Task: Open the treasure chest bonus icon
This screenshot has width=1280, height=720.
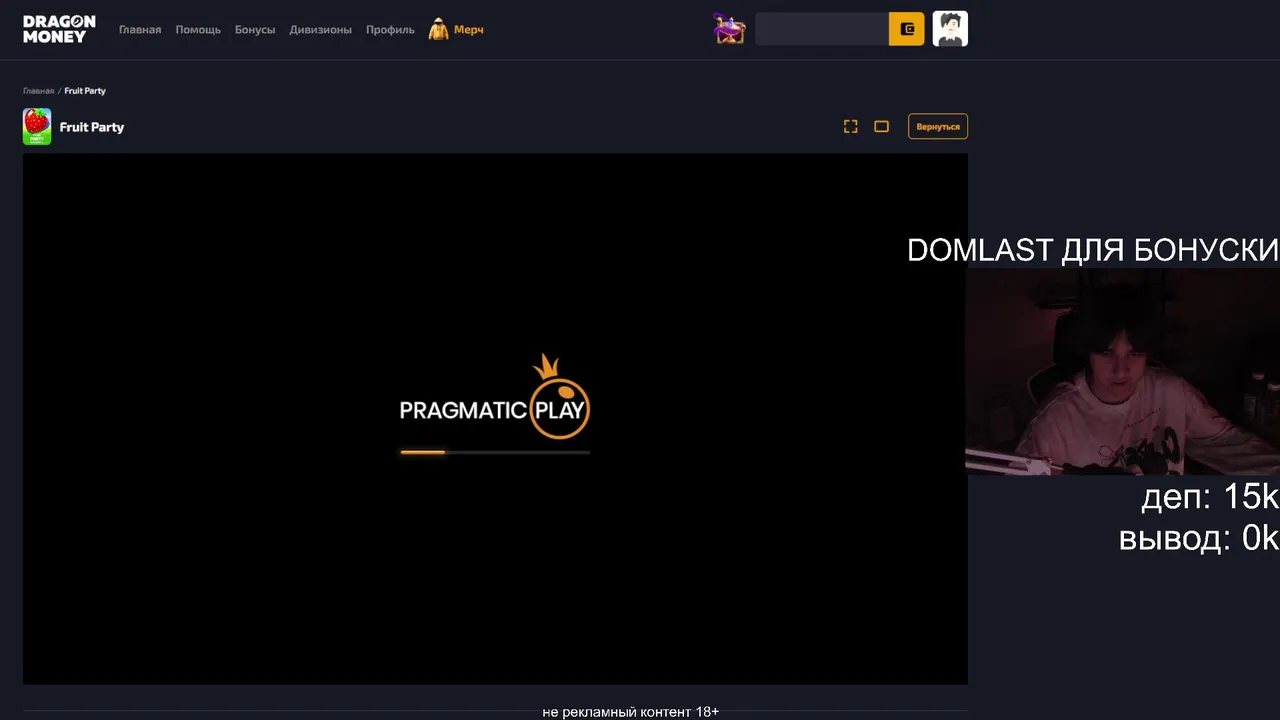Action: pos(729,28)
